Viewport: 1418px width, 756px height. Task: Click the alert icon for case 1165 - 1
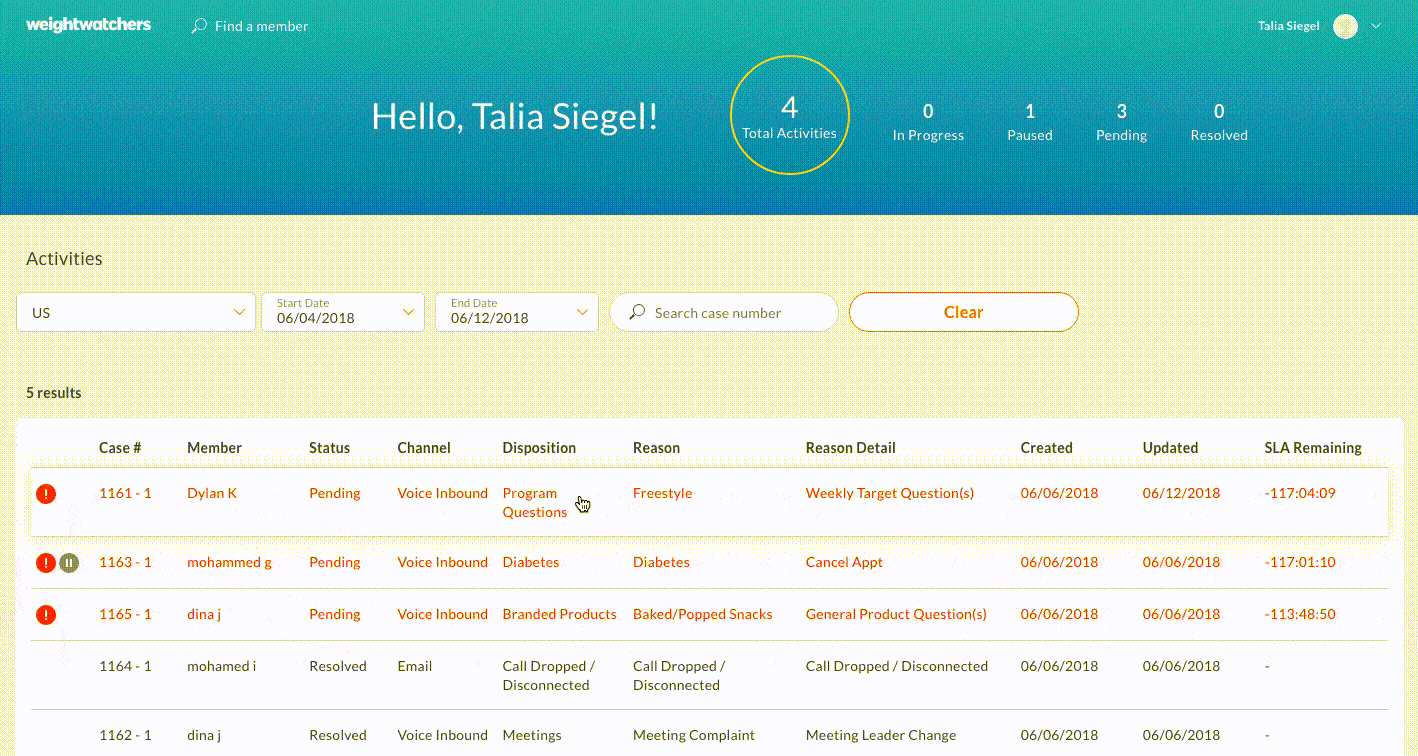coord(46,614)
